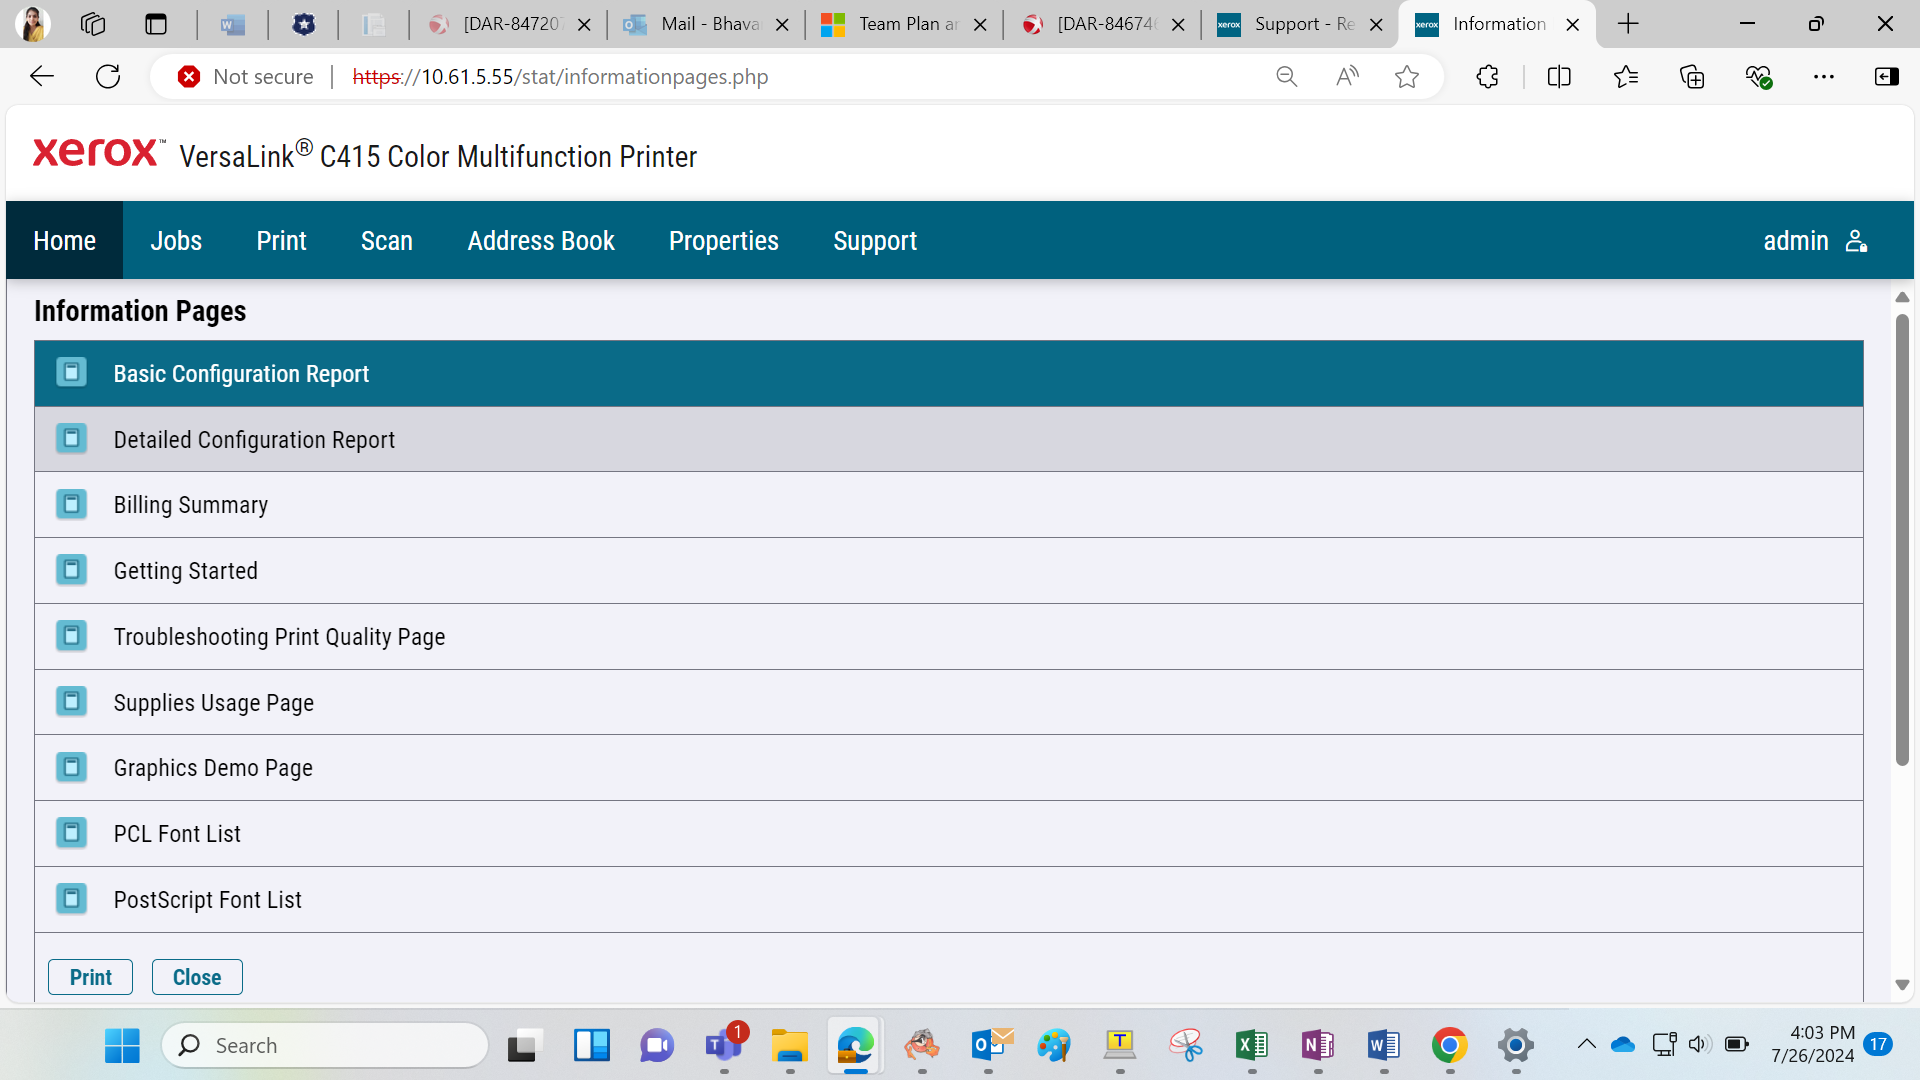
Task: Open browser Collections icon
Action: [1692, 77]
